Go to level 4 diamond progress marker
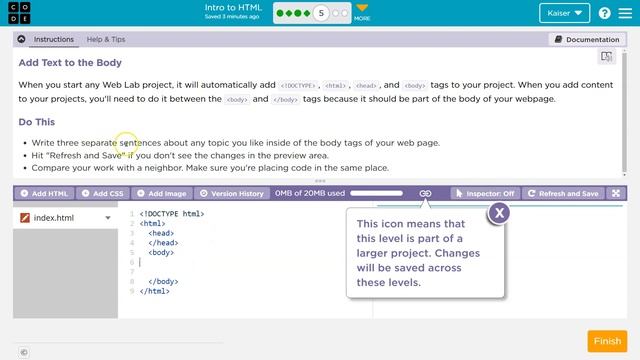This screenshot has height=360, width=640. (307, 13)
